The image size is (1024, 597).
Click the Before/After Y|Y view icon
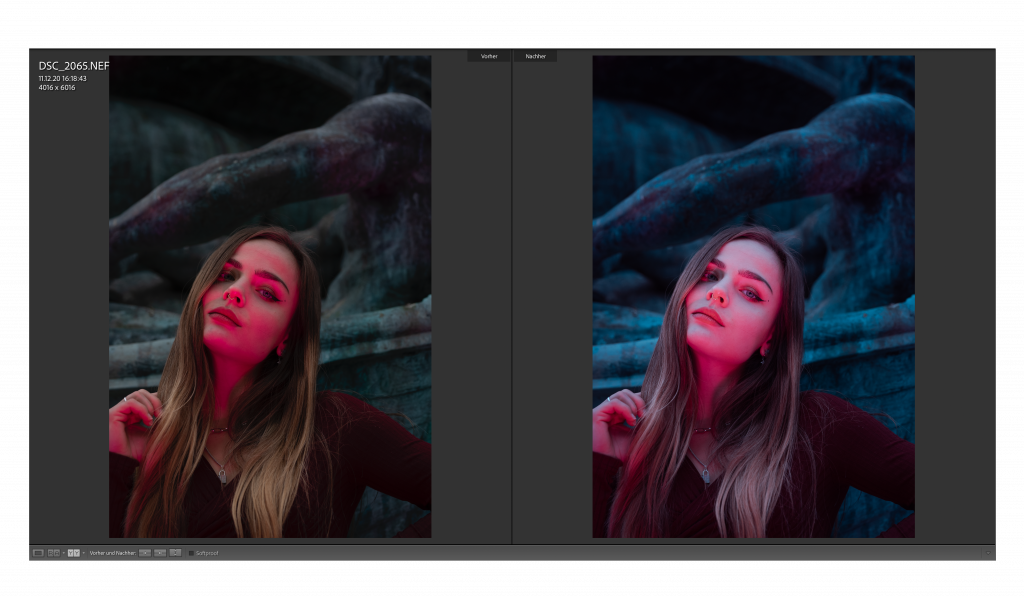pos(73,552)
